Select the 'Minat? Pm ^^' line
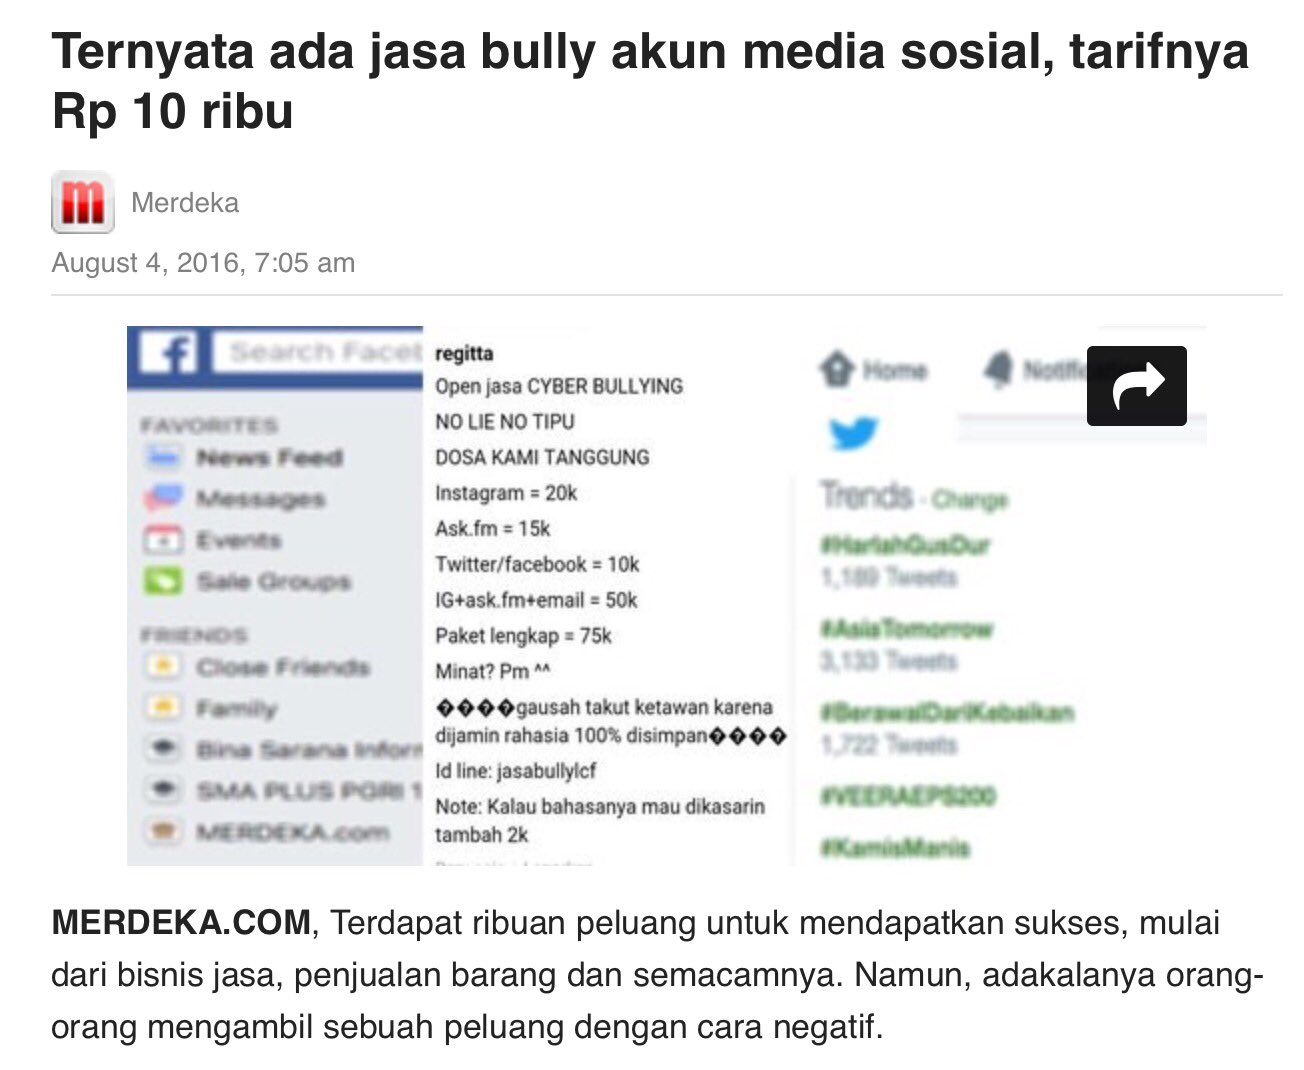Image resolution: width=1304 pixels, height=1070 pixels. pos(493,671)
